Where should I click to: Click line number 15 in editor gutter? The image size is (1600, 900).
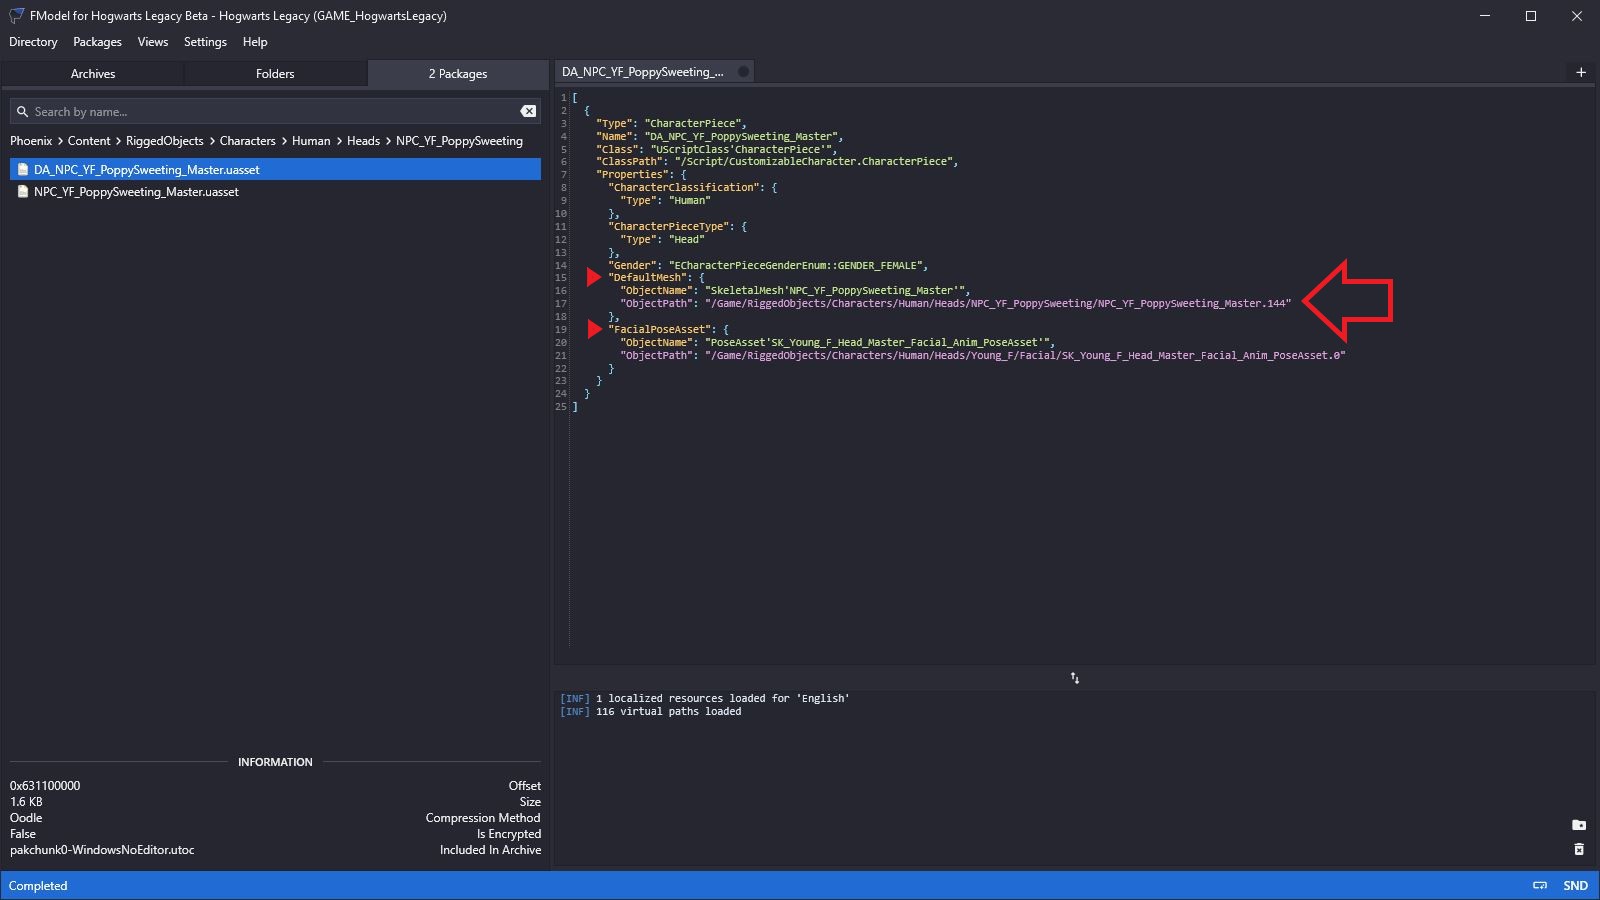click(561, 278)
